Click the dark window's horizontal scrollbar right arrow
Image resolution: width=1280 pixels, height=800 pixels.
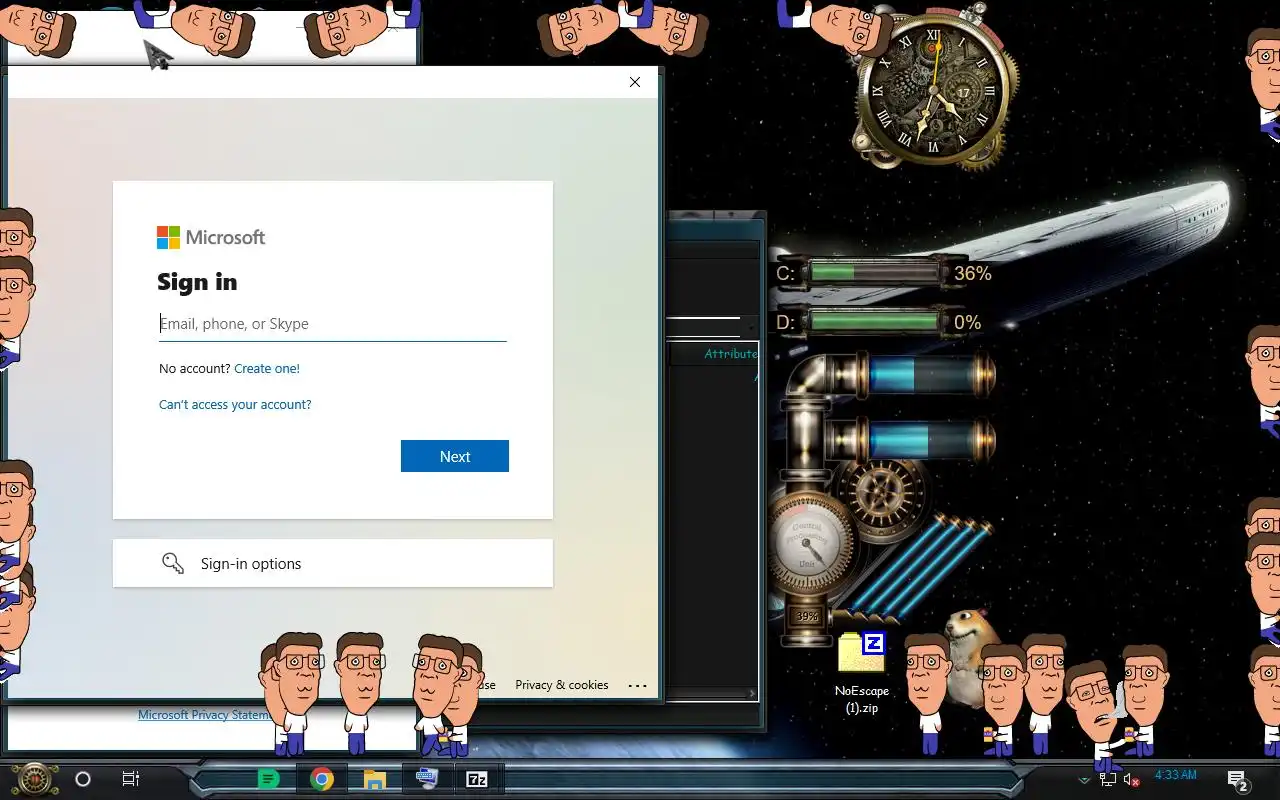pyautogui.click(x=752, y=693)
